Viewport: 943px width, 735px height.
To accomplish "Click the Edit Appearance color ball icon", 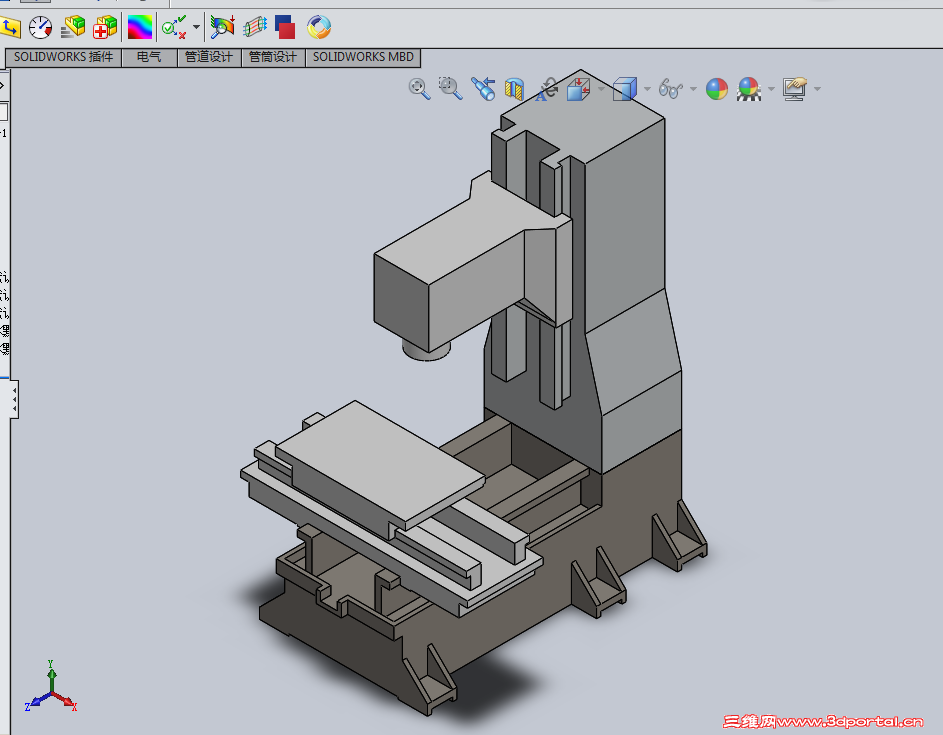I will [717, 89].
